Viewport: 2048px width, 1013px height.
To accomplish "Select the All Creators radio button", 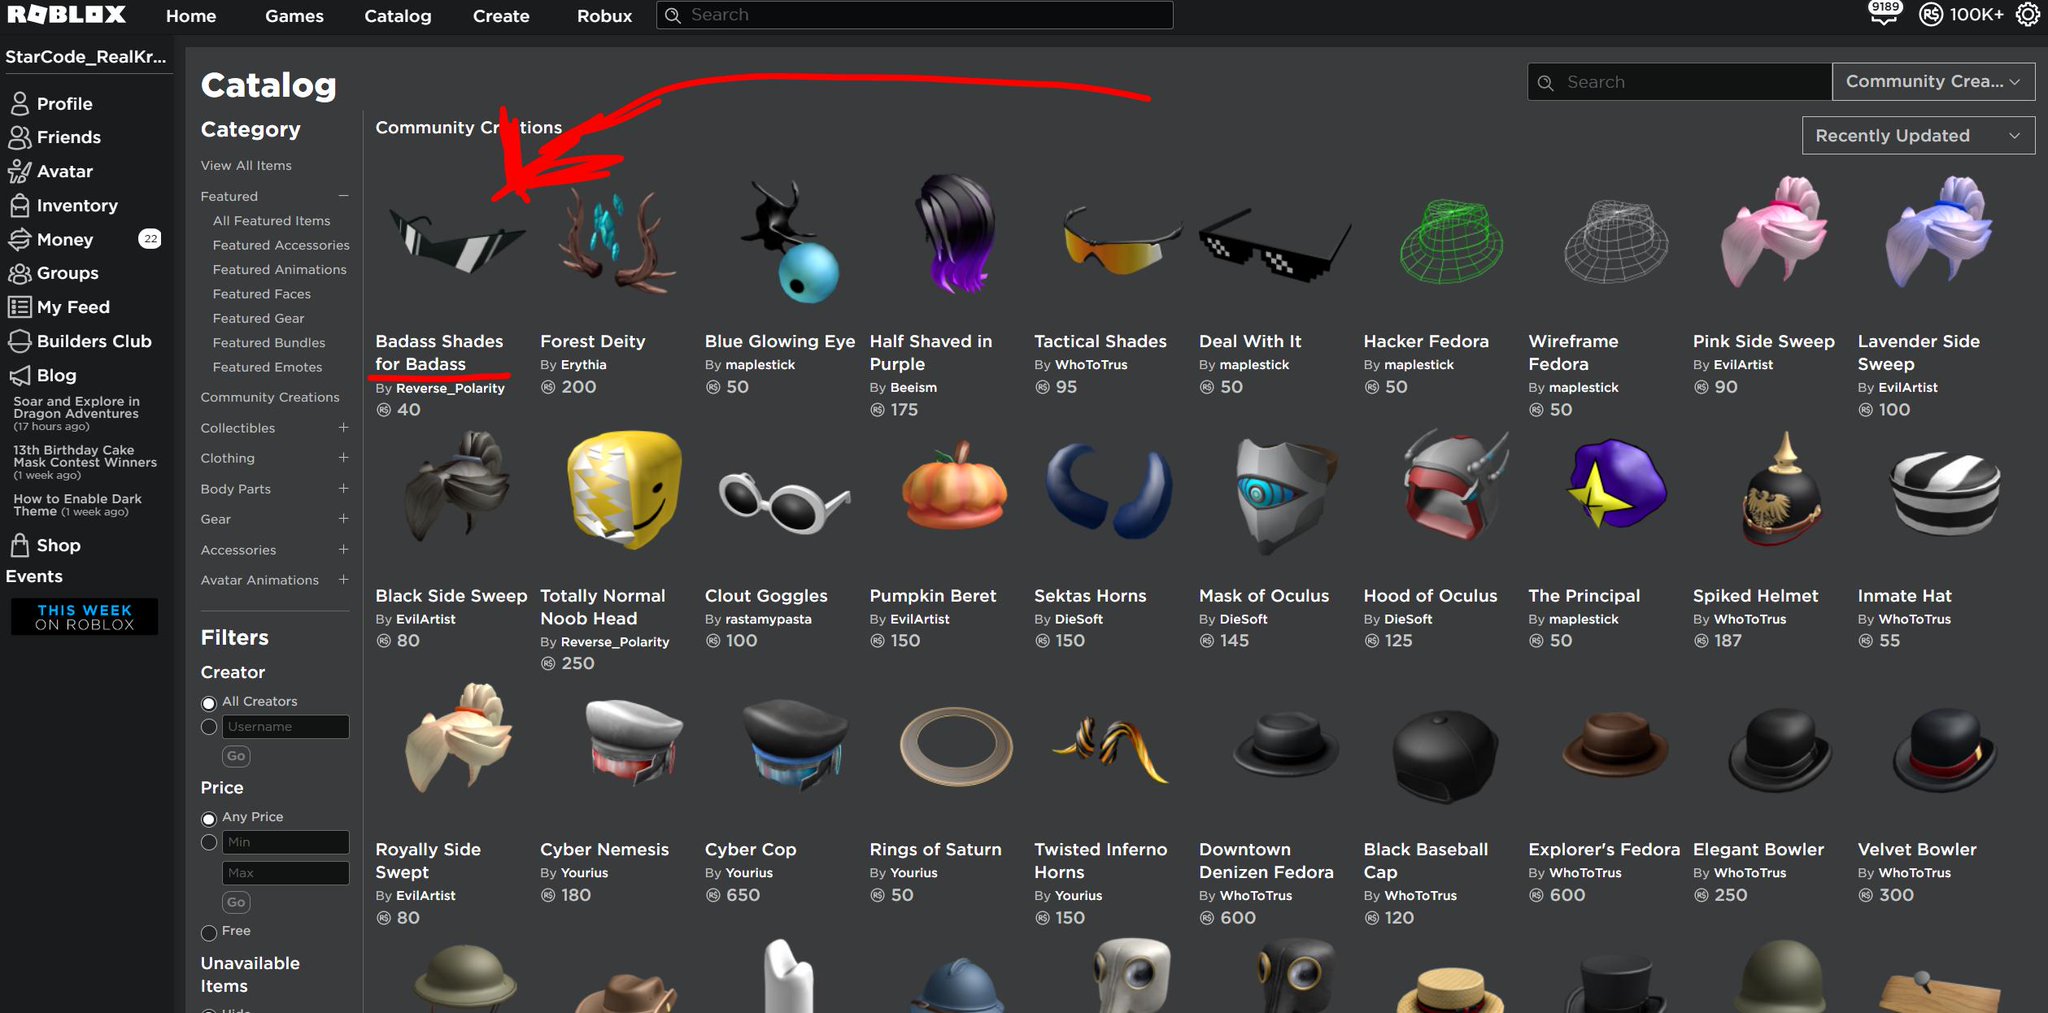I will 209,703.
